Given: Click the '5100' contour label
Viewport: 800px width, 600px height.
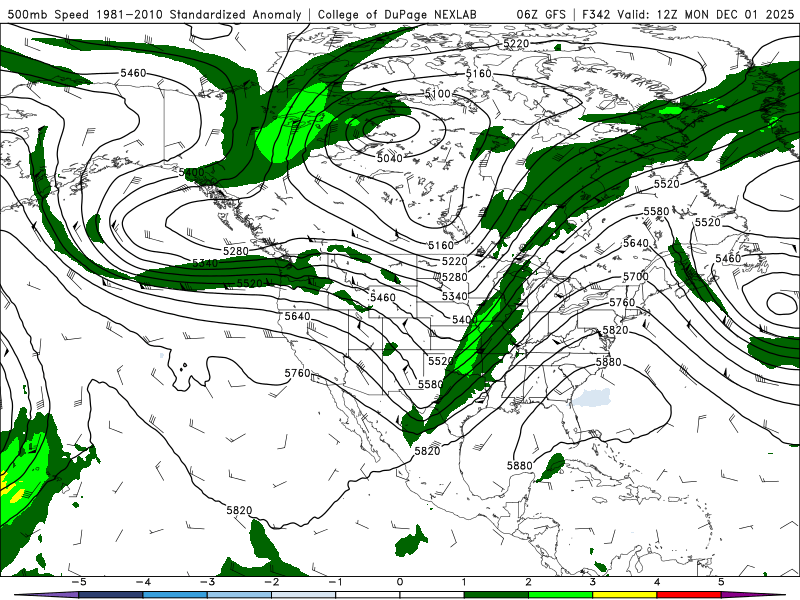Looking at the screenshot, I should [x=438, y=94].
